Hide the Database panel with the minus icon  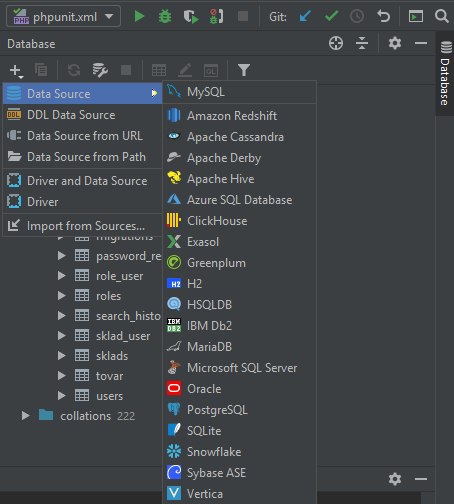pyautogui.click(x=421, y=43)
